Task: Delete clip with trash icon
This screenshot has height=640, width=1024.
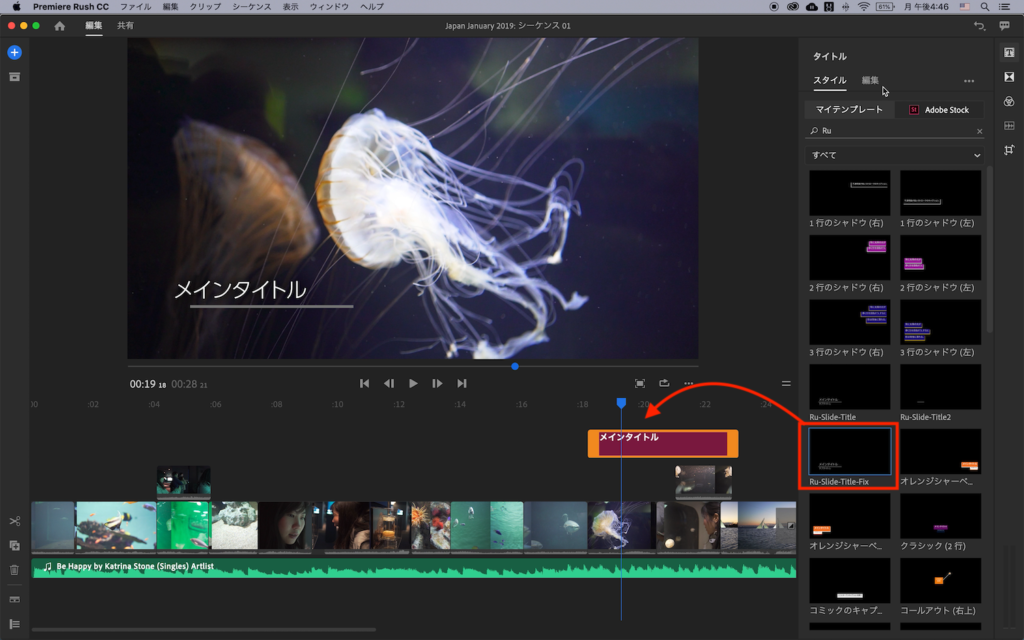Action: 14,570
